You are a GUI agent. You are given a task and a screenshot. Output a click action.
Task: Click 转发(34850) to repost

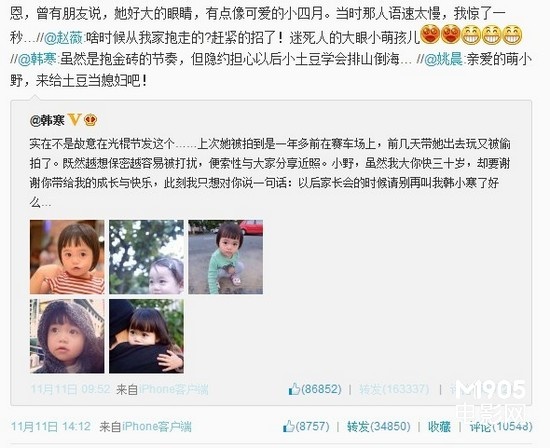pyautogui.click(x=378, y=426)
